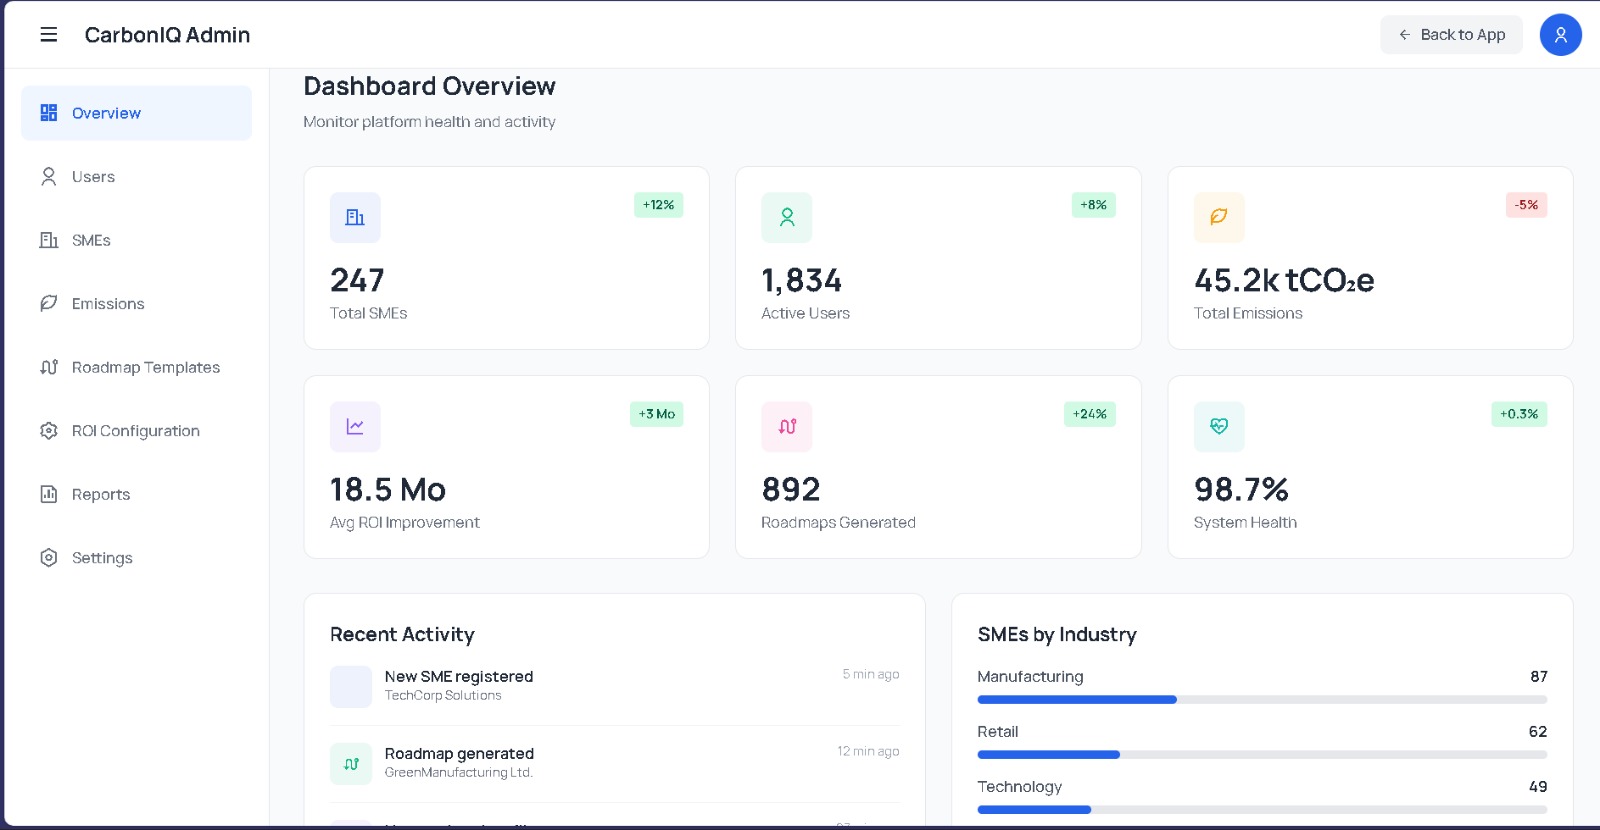
Task: Click the Settings icon in sidebar
Action: tap(48, 558)
